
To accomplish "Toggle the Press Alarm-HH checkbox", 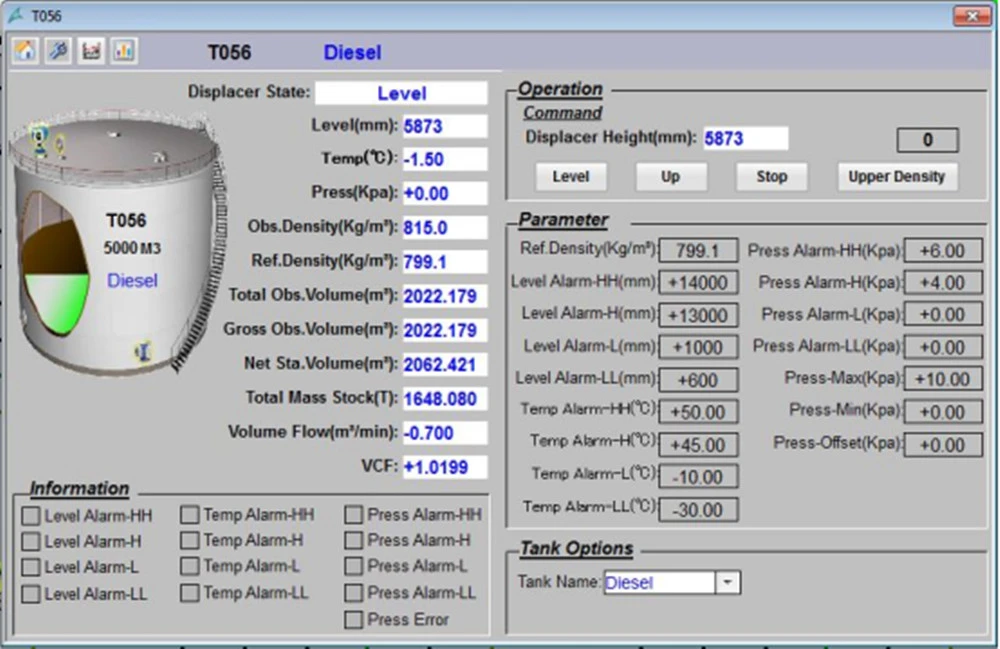I will pyautogui.click(x=353, y=514).
